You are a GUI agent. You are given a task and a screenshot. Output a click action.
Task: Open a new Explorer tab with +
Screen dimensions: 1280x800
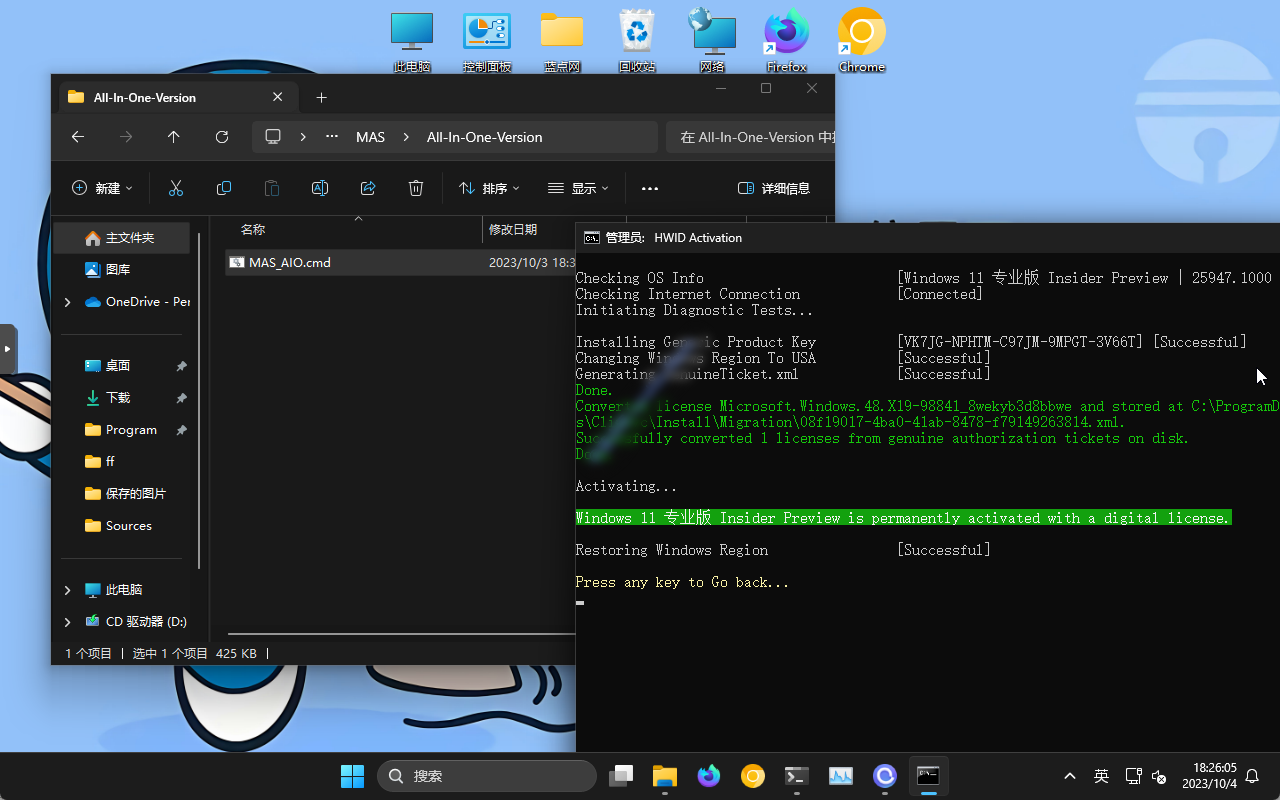click(x=321, y=97)
